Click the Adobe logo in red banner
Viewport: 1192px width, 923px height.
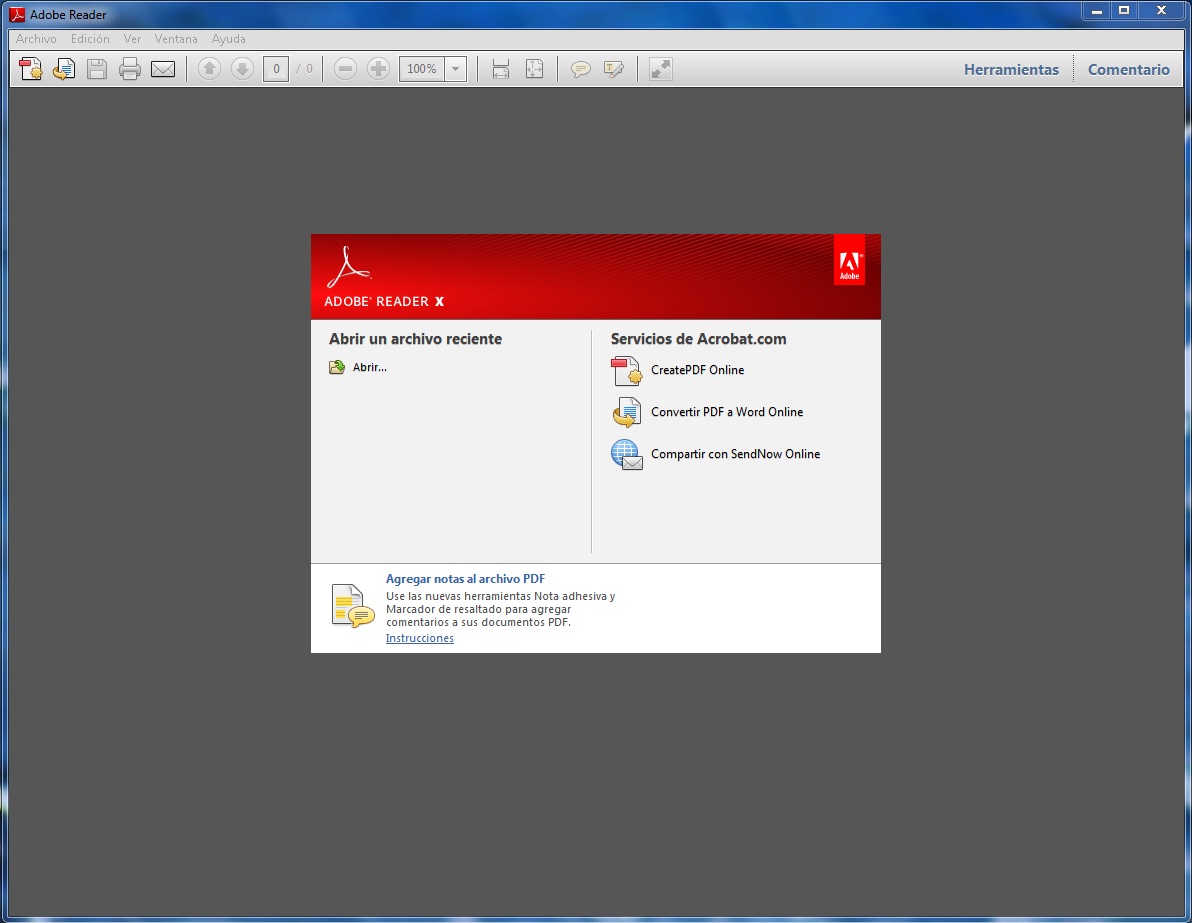(x=849, y=261)
